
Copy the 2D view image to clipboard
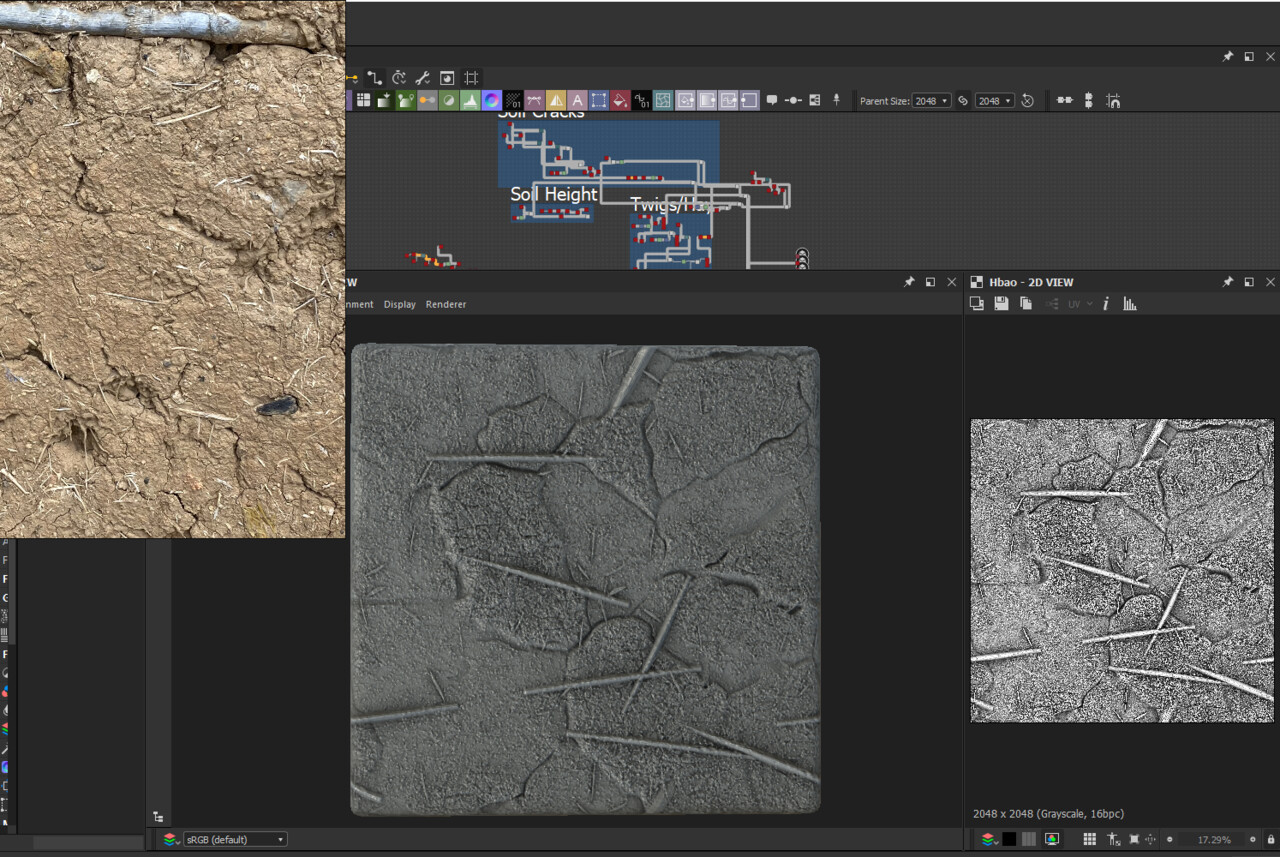[1026, 304]
